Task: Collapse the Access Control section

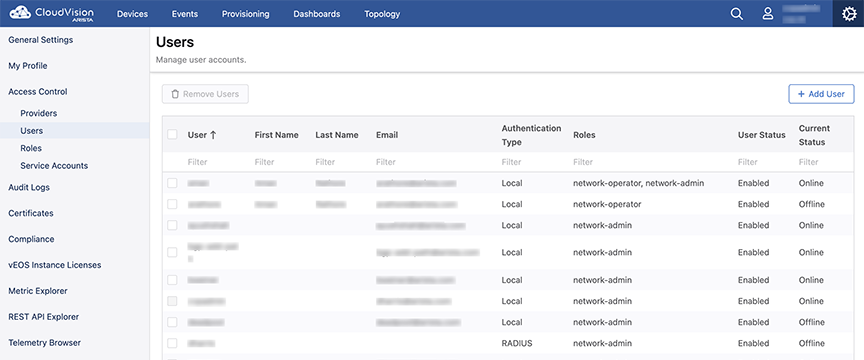Action: click(x=37, y=92)
